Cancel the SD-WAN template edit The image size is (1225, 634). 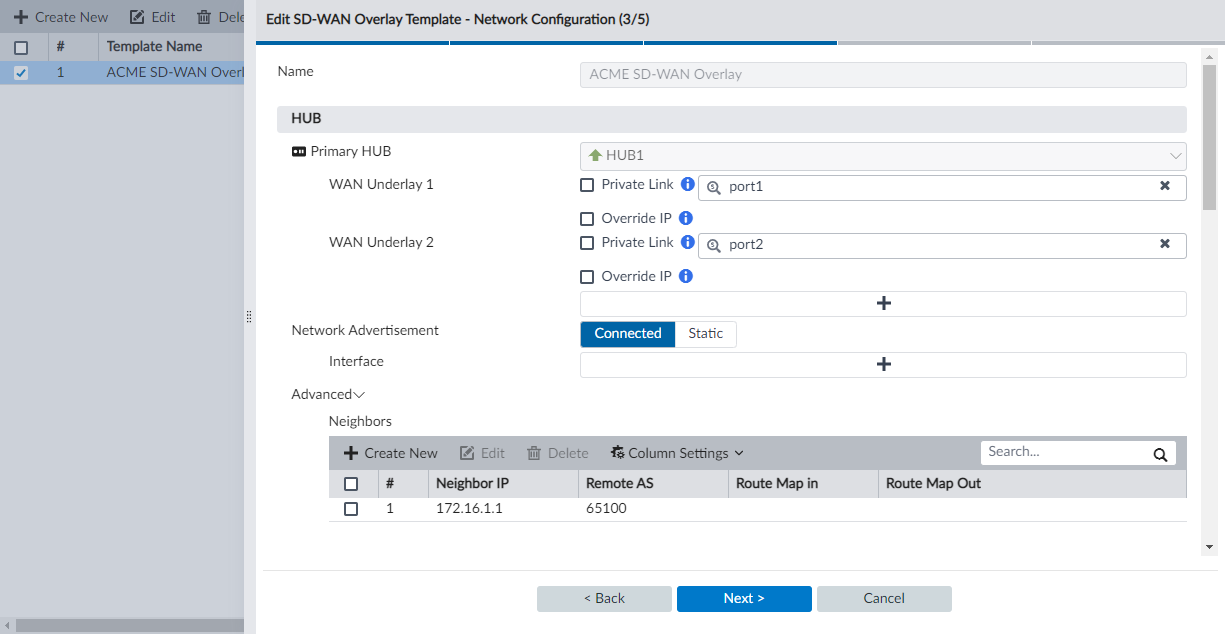pos(884,598)
